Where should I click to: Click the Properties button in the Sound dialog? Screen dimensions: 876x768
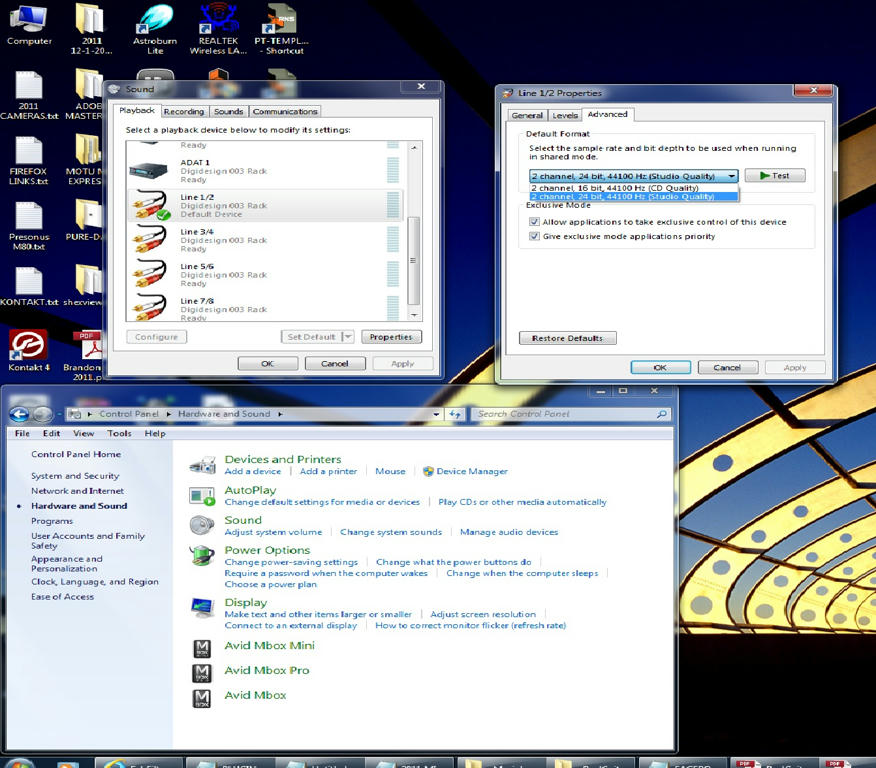(x=391, y=337)
